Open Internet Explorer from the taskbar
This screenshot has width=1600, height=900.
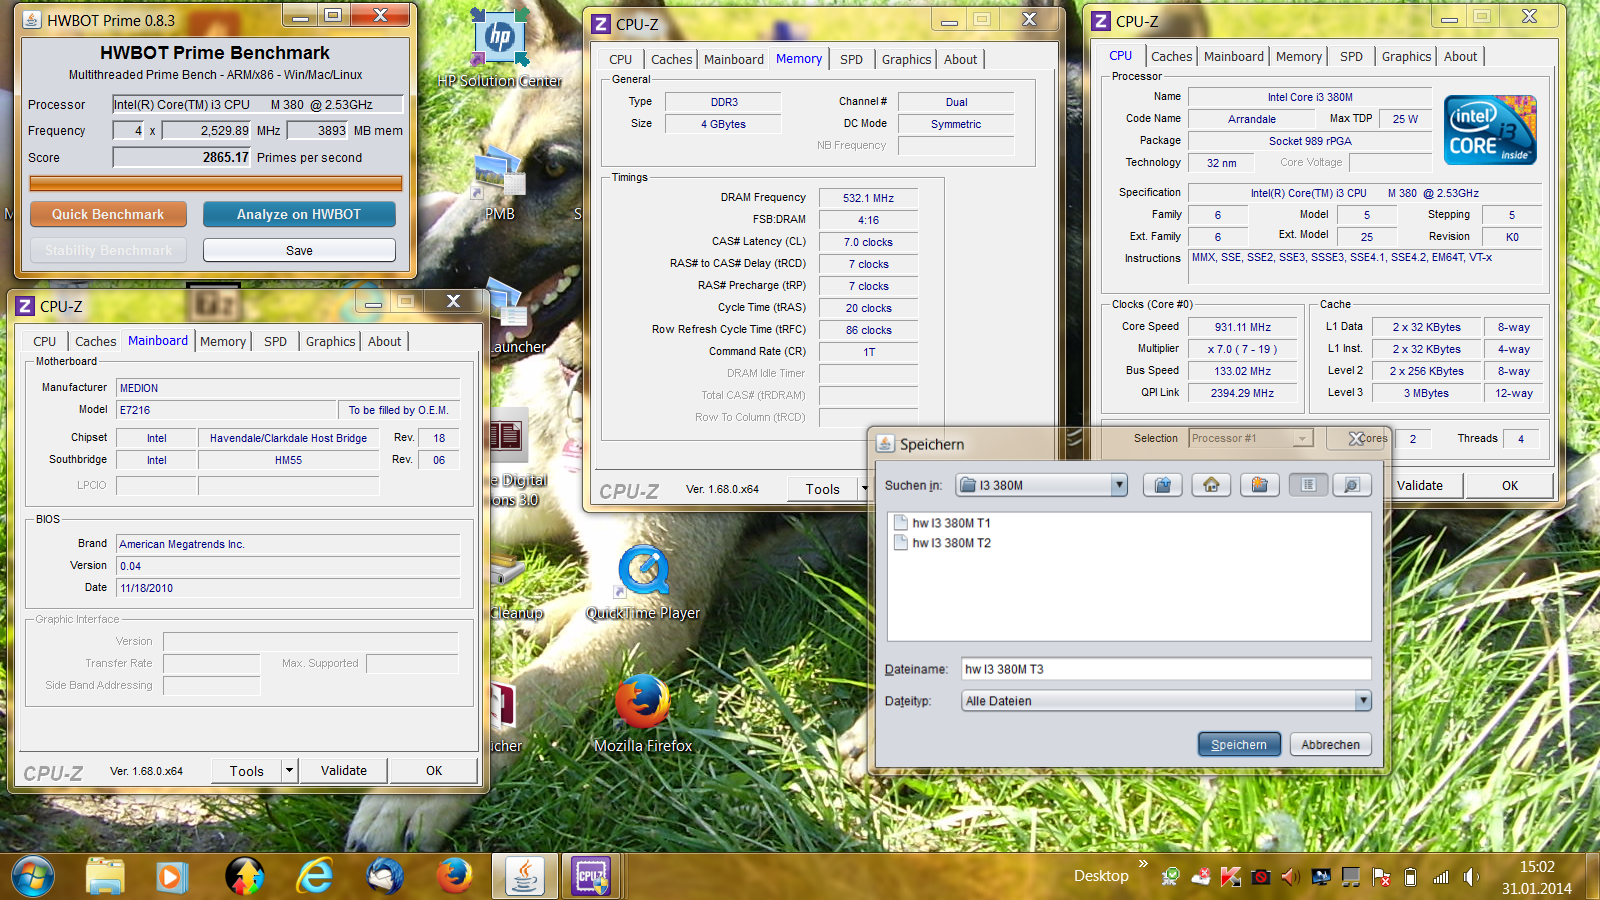tap(315, 877)
